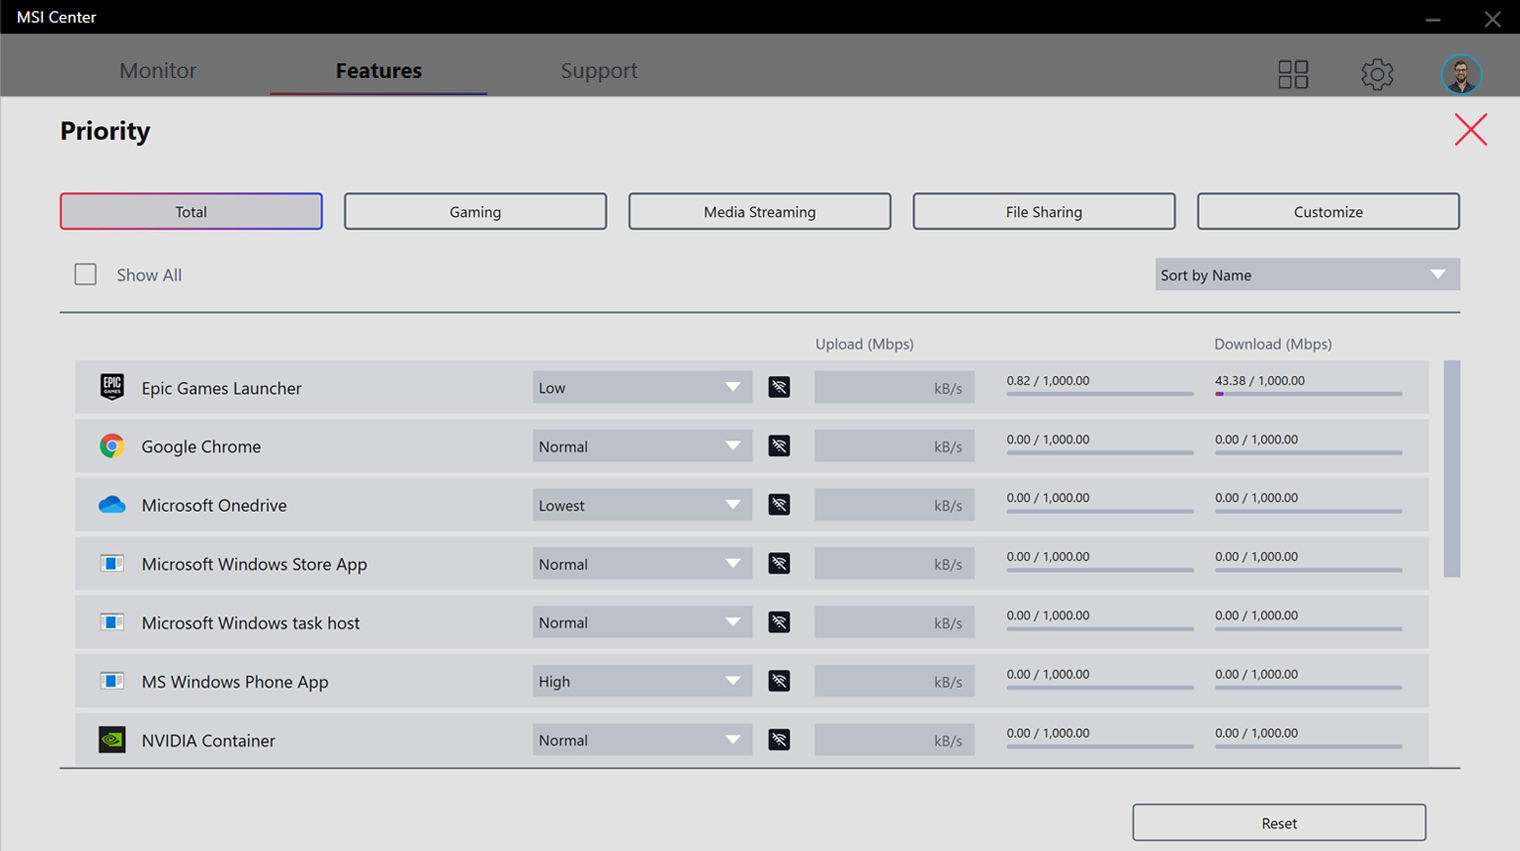The width and height of the screenshot is (1520, 851).
Task: Expand Epic Games Launcher priority dropdown
Action: [641, 388]
